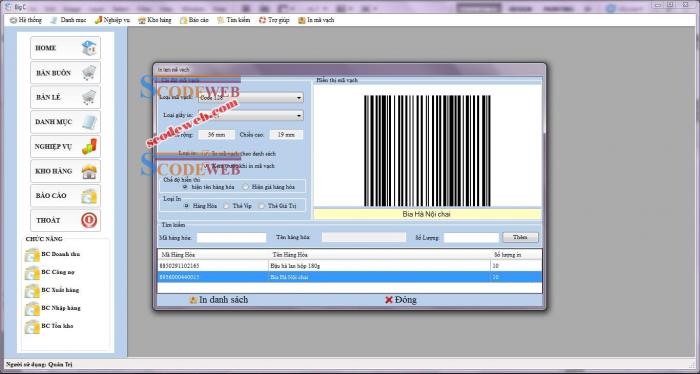Select the Bia Hà Nội chai table row
The height and width of the screenshot is (374, 700).
point(350,277)
